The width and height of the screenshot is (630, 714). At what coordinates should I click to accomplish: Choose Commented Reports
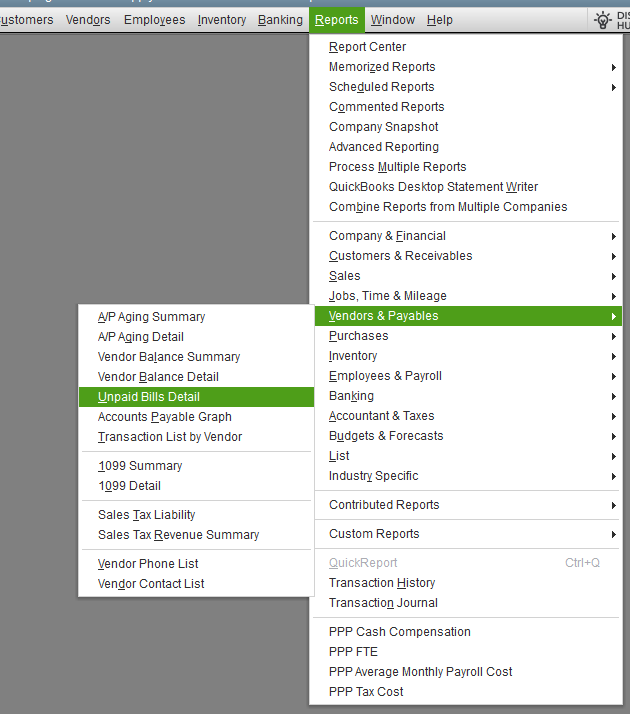pyautogui.click(x=466, y=107)
